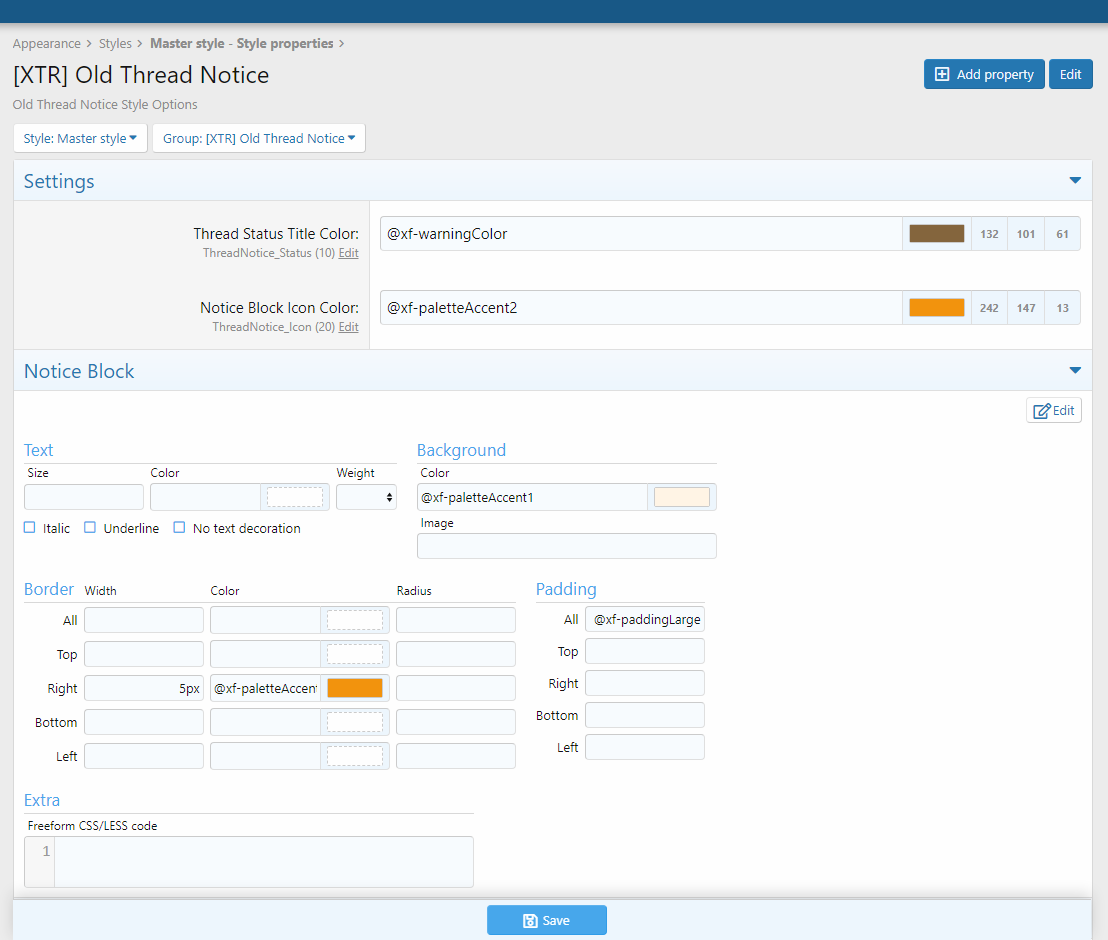This screenshot has width=1108, height=940.
Task: Click Edit link under ThreadNotice_Icon
Action: pyautogui.click(x=348, y=328)
